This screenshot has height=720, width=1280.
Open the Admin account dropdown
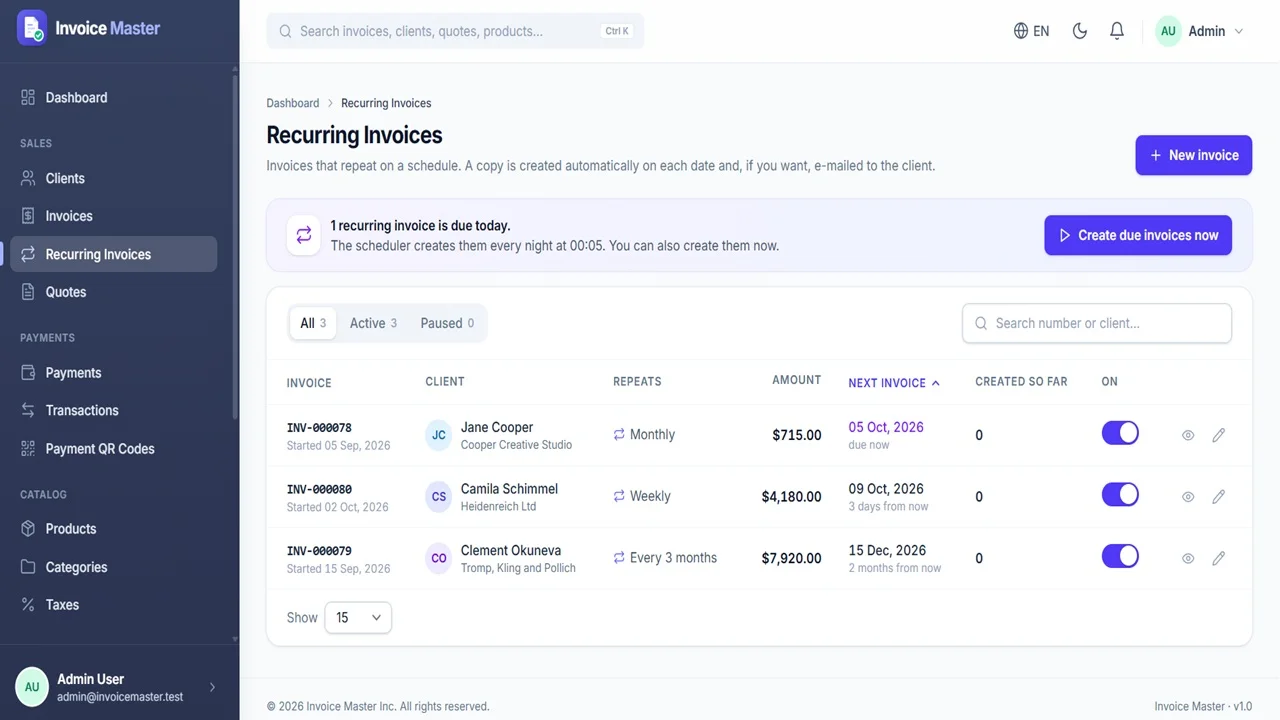(1200, 31)
